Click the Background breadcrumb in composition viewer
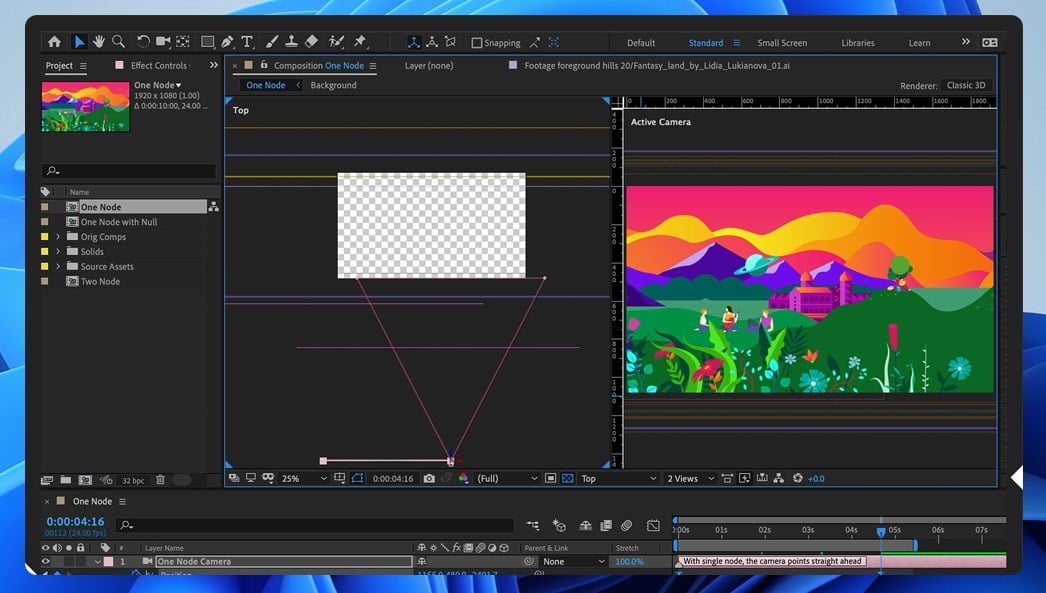The width and height of the screenshot is (1046, 593). 333,86
